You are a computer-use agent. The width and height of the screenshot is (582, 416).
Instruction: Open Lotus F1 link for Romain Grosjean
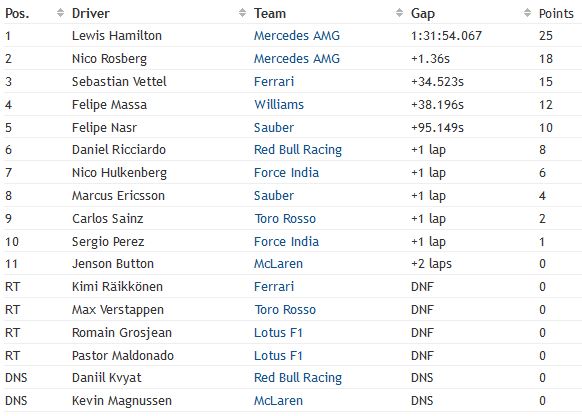point(278,333)
